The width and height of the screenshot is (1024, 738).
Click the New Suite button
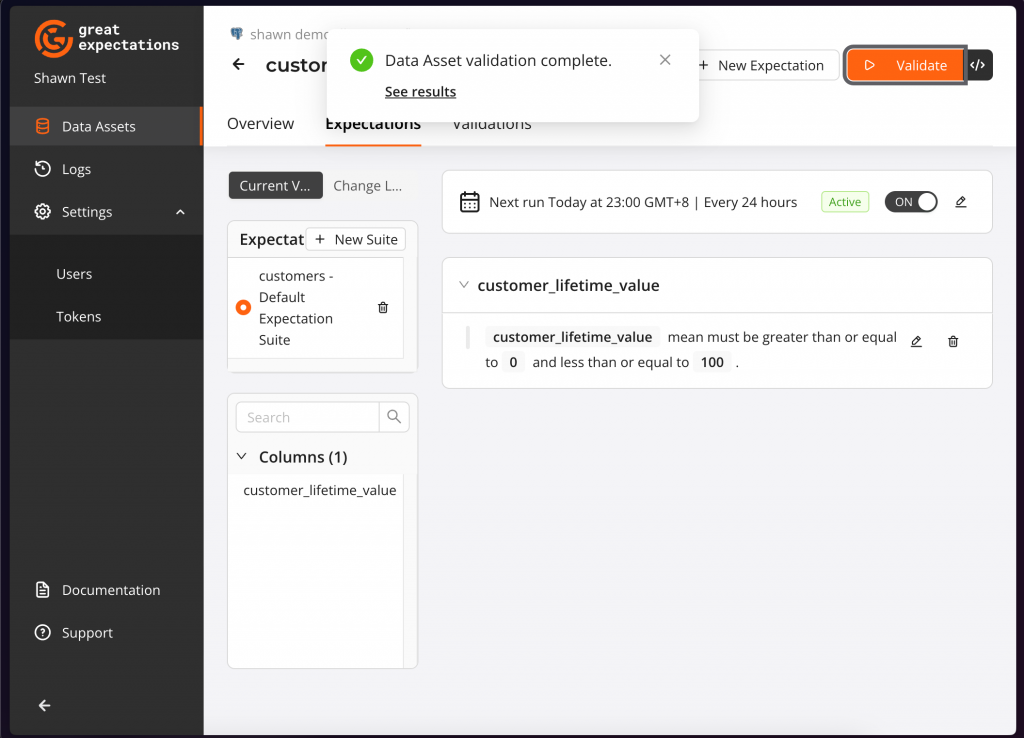(356, 240)
